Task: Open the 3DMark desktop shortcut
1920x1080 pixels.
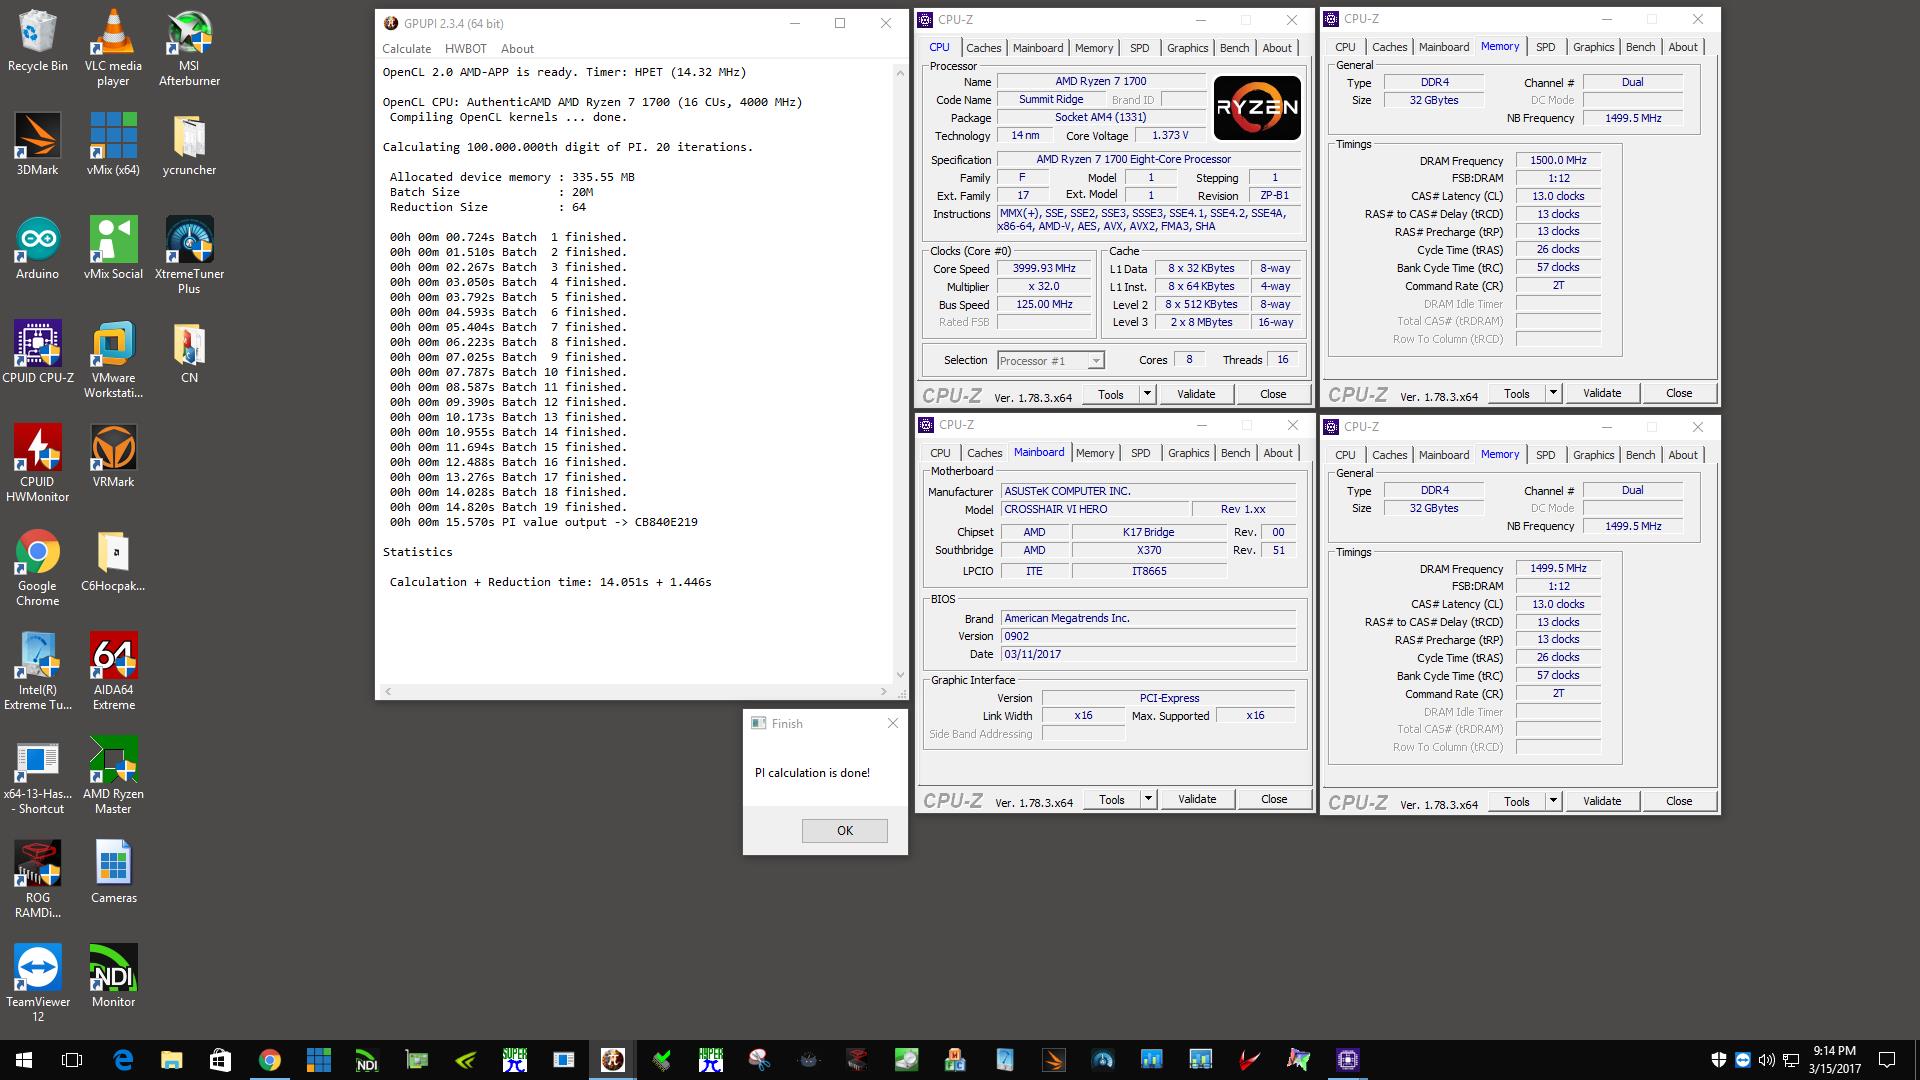Action: (37, 145)
